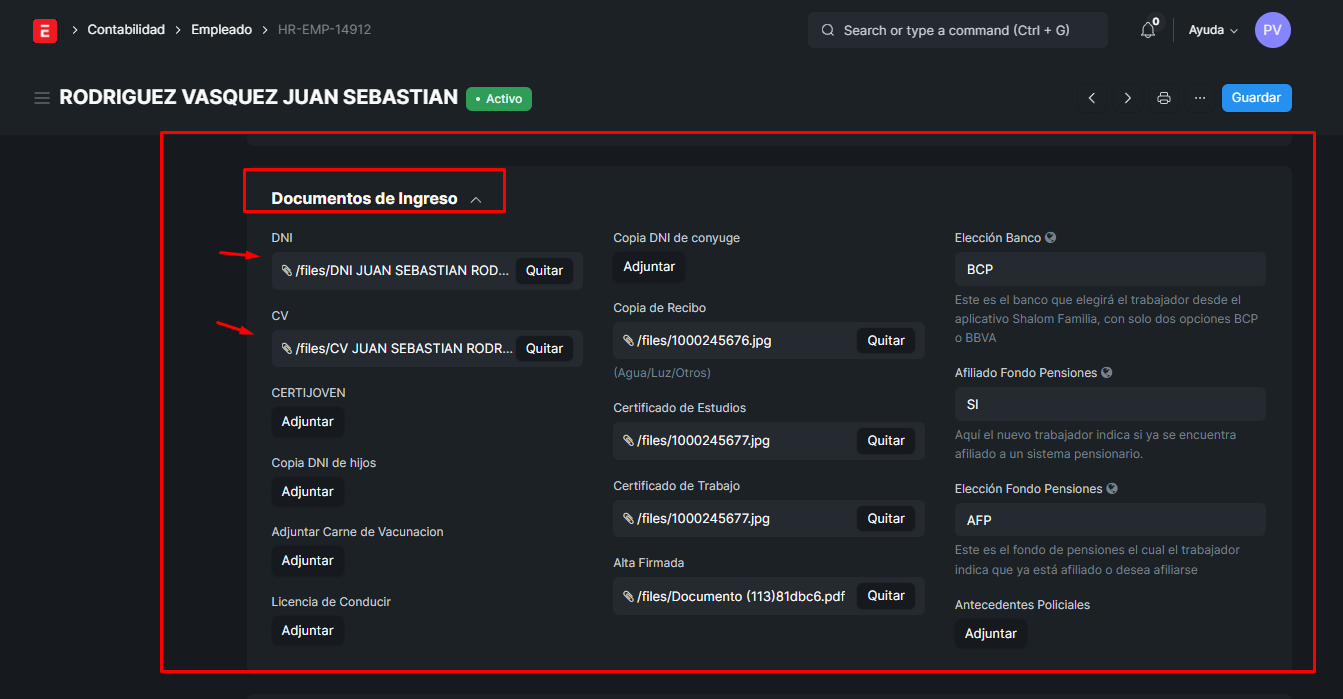The height and width of the screenshot is (699, 1343).
Task: Collapse the Documentos de Ingreso section
Action: coord(476,199)
